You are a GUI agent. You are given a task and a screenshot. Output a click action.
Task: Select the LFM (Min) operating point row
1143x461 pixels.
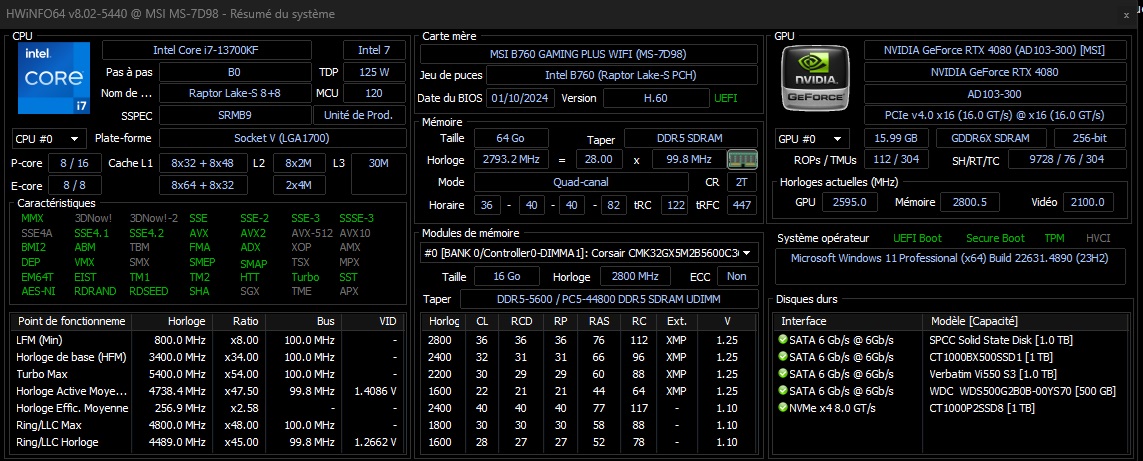(x=208, y=340)
